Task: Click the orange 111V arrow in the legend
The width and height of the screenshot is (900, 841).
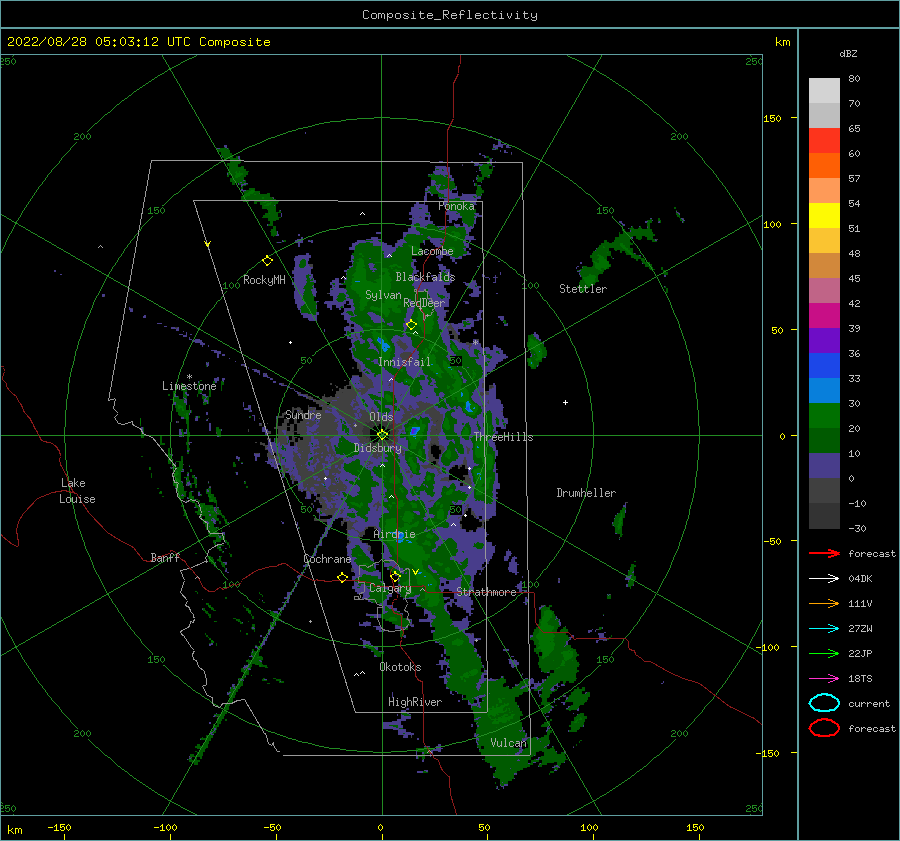Action: [824, 603]
